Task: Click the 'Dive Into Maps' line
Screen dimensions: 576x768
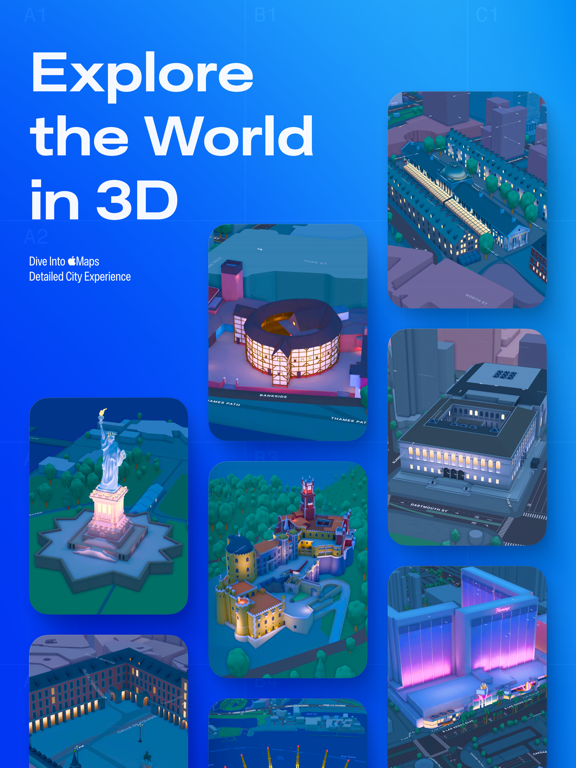Action: tap(64, 261)
